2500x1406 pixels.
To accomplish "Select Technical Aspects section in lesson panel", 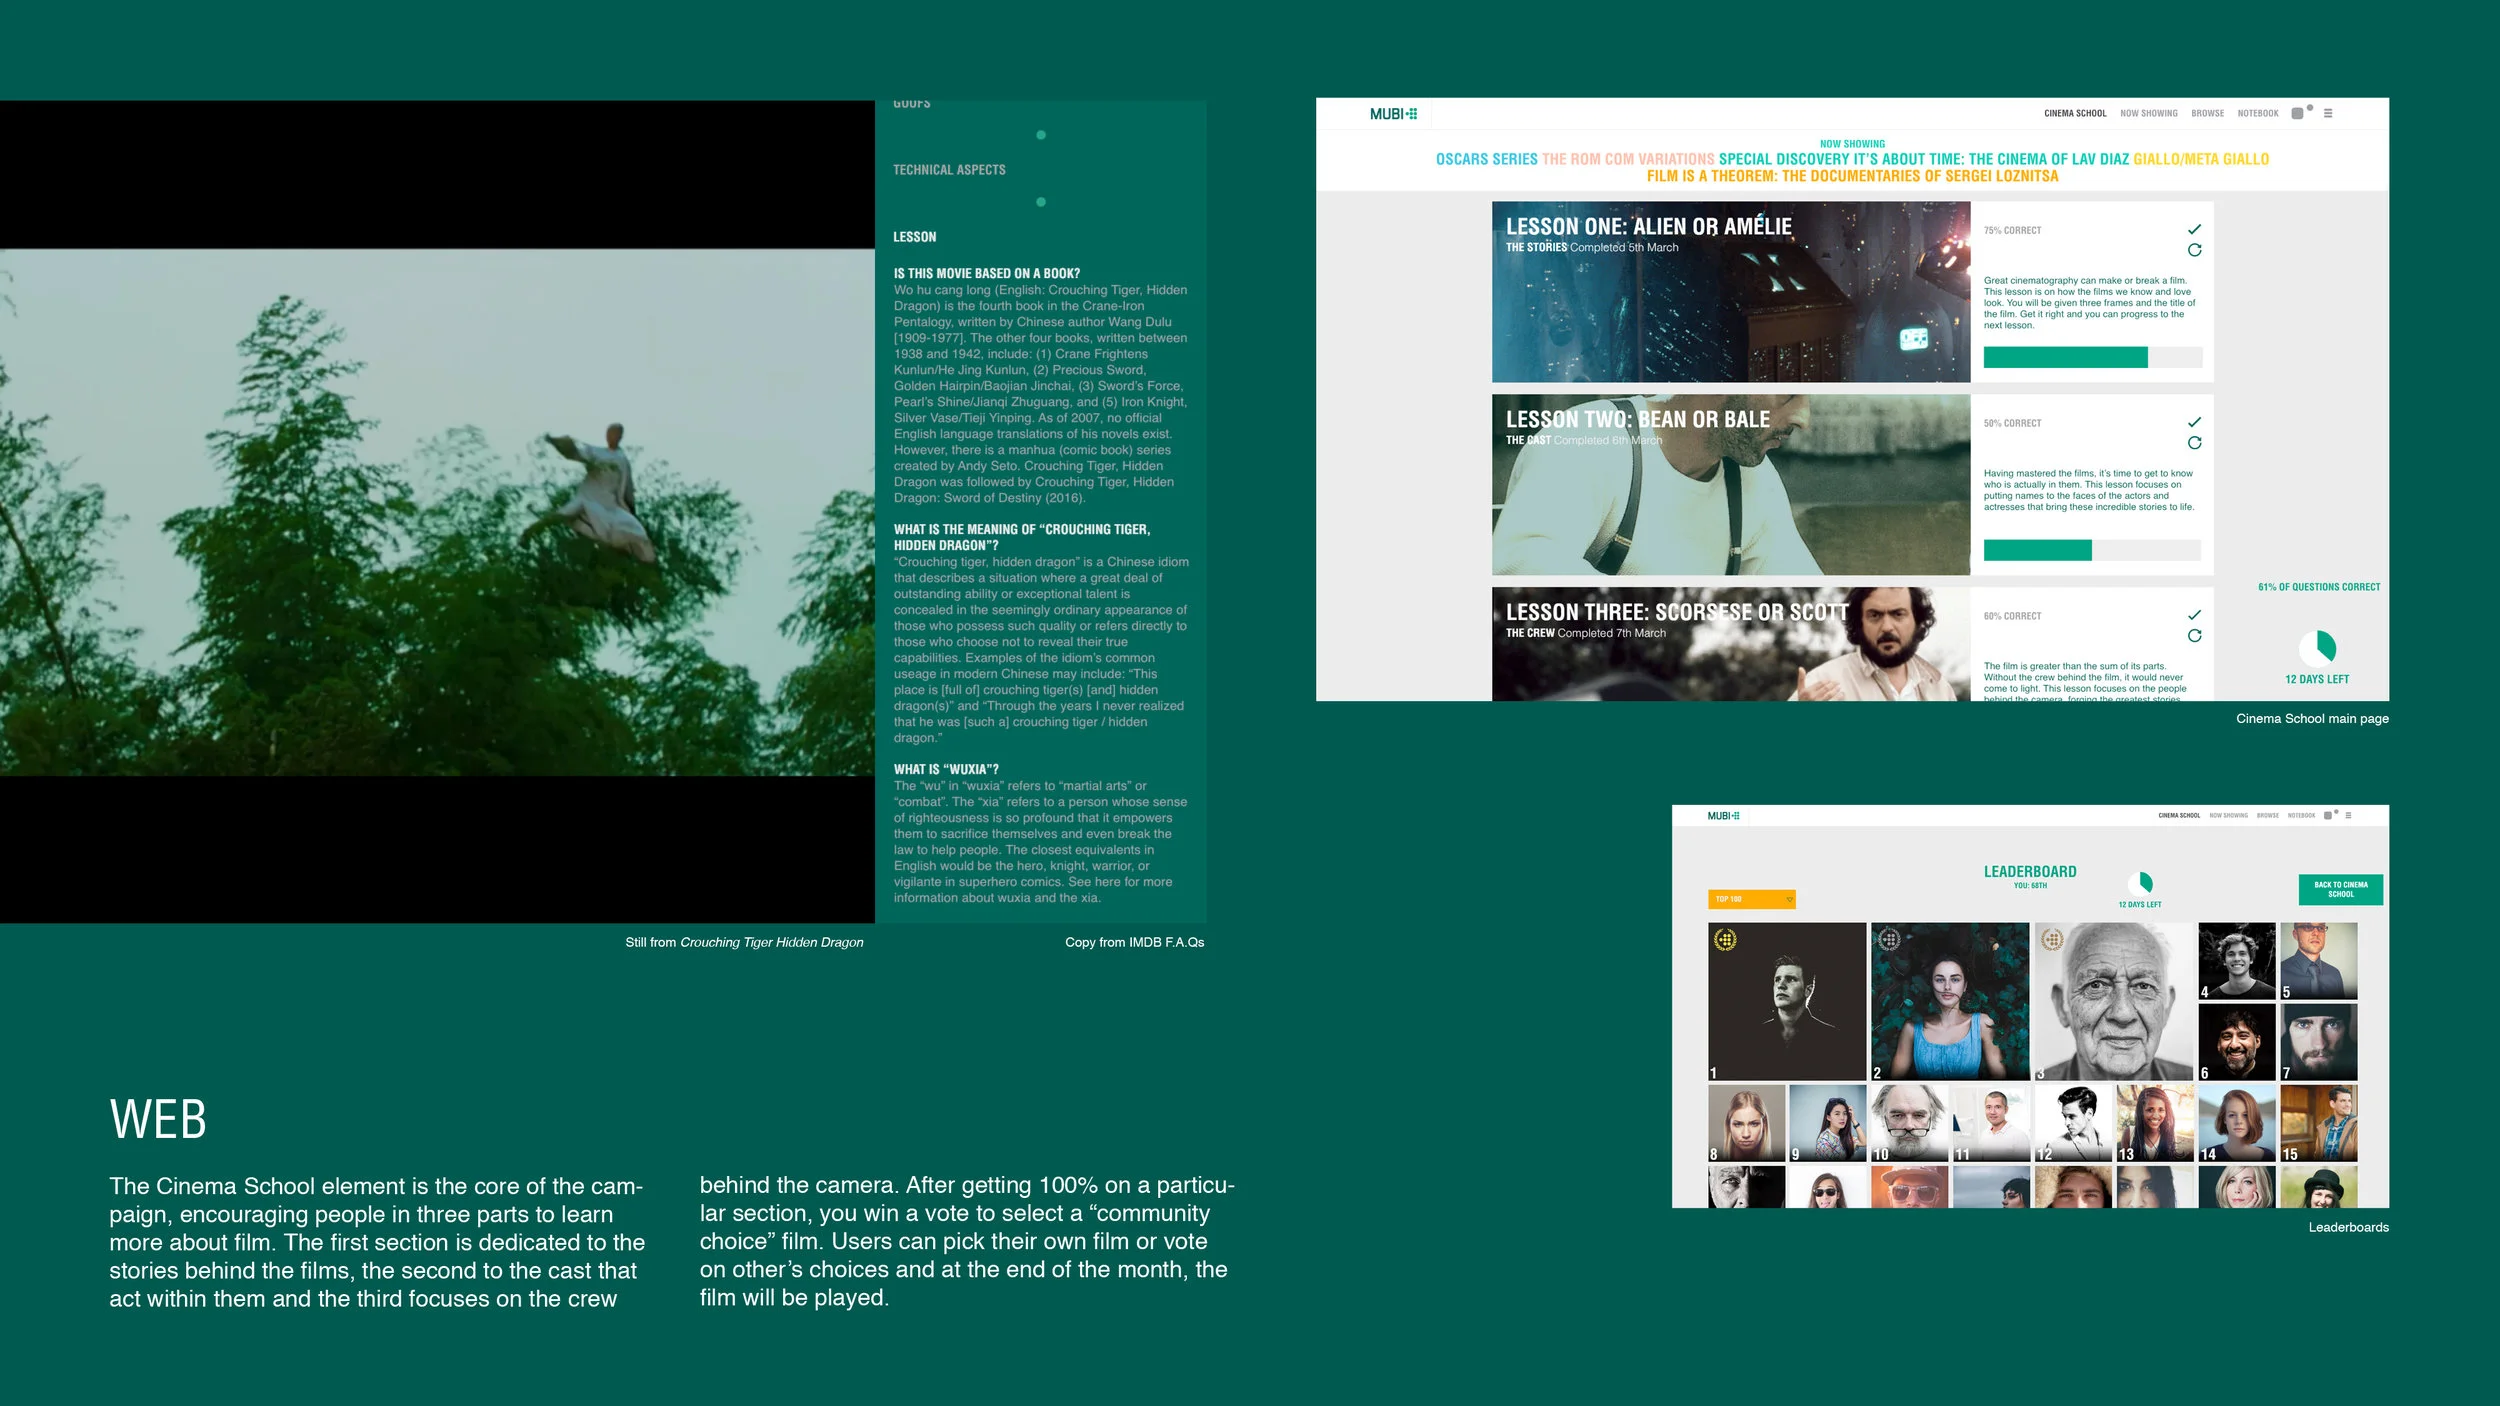I will tap(949, 170).
